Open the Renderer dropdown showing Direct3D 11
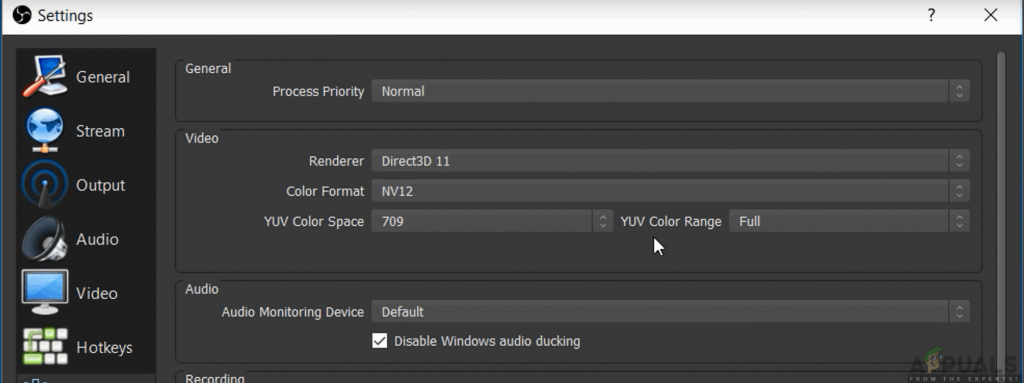 click(x=671, y=161)
